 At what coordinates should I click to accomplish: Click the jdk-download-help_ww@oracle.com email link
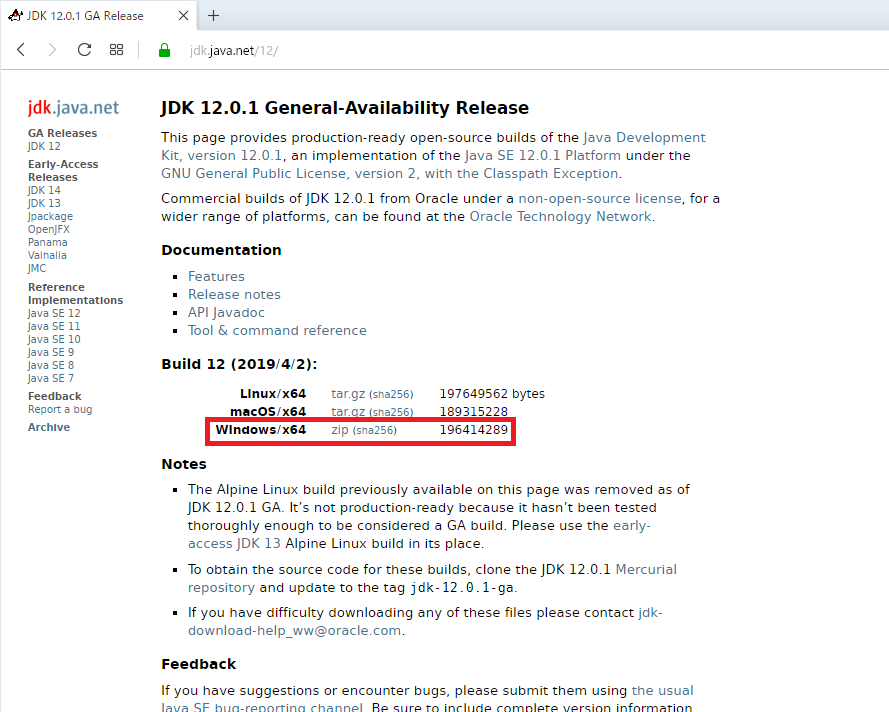point(425,621)
